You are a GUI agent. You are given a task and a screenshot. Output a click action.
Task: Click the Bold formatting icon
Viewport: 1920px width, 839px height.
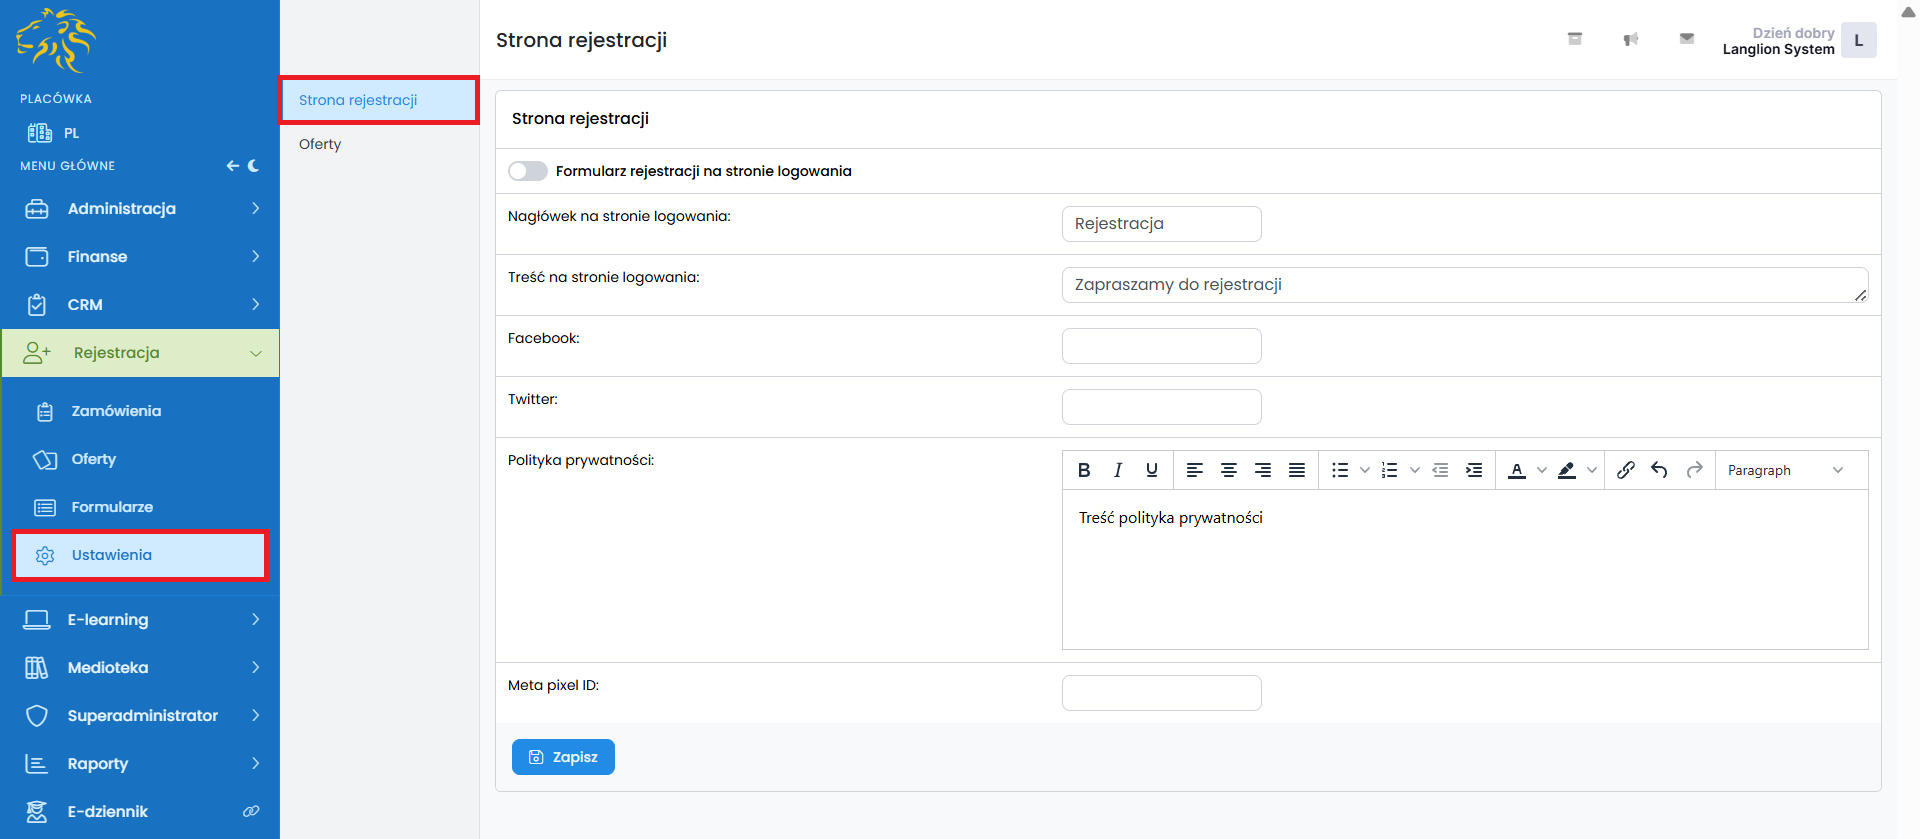1084,470
